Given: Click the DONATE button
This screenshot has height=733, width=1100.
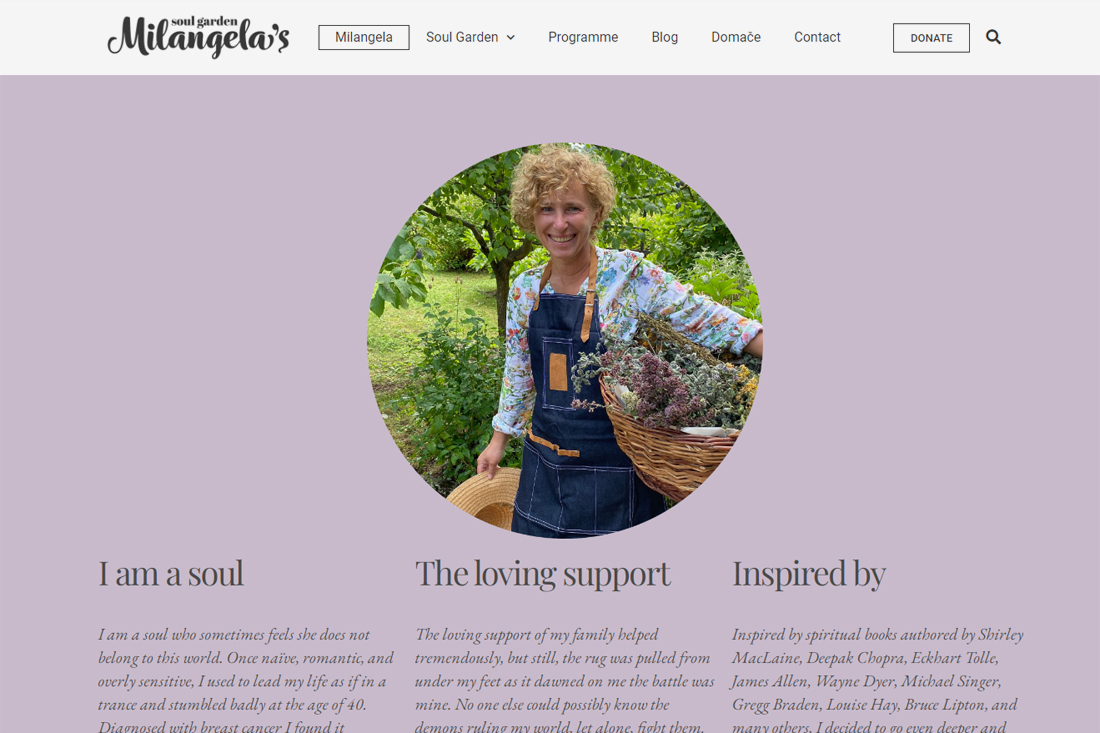Looking at the screenshot, I should (x=931, y=38).
